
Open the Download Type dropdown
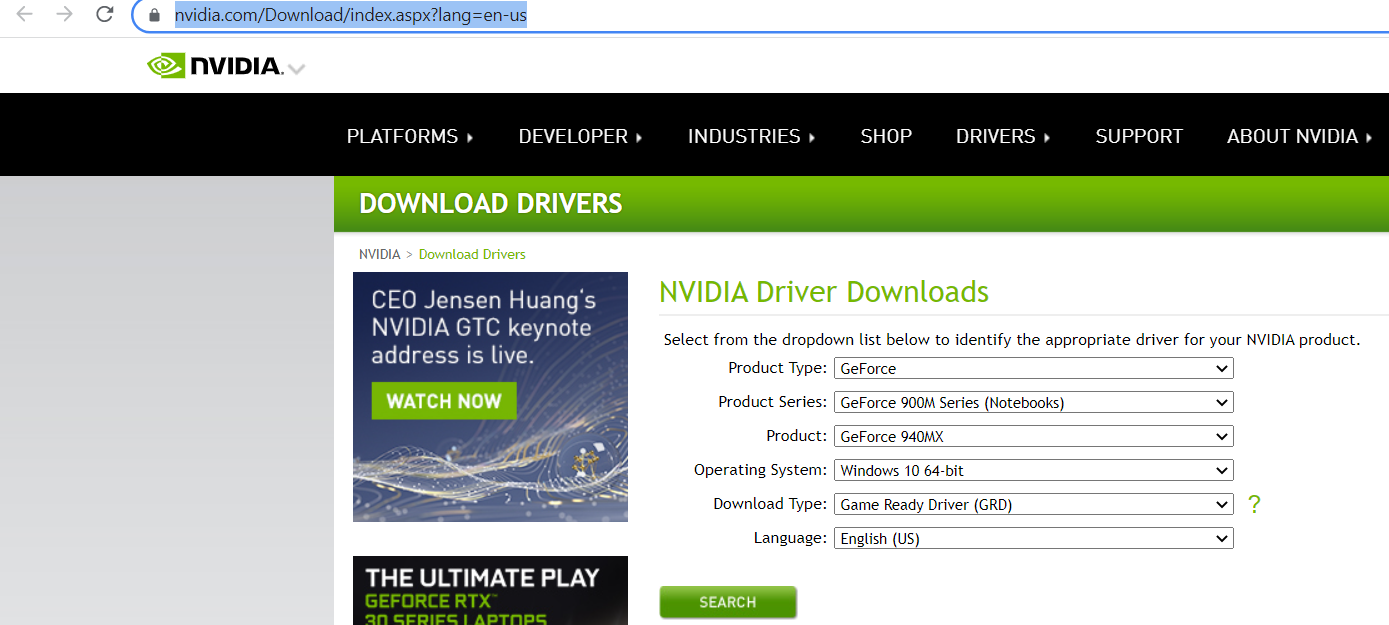point(1034,505)
